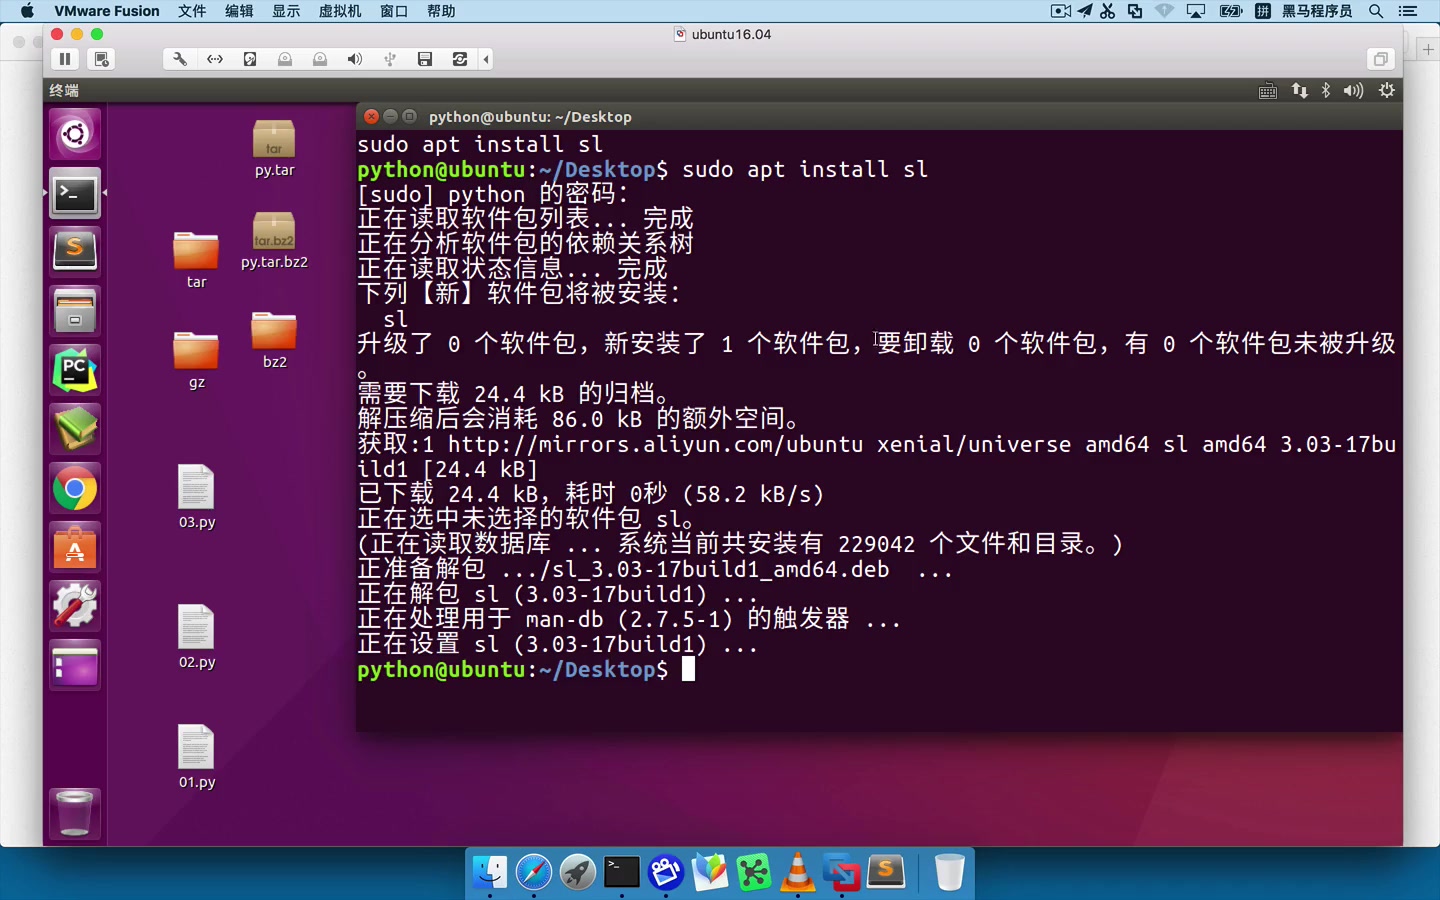This screenshot has height=900, width=1440.
Task: Launch Sublime Text from Ubuntu launcher
Action: point(75,251)
